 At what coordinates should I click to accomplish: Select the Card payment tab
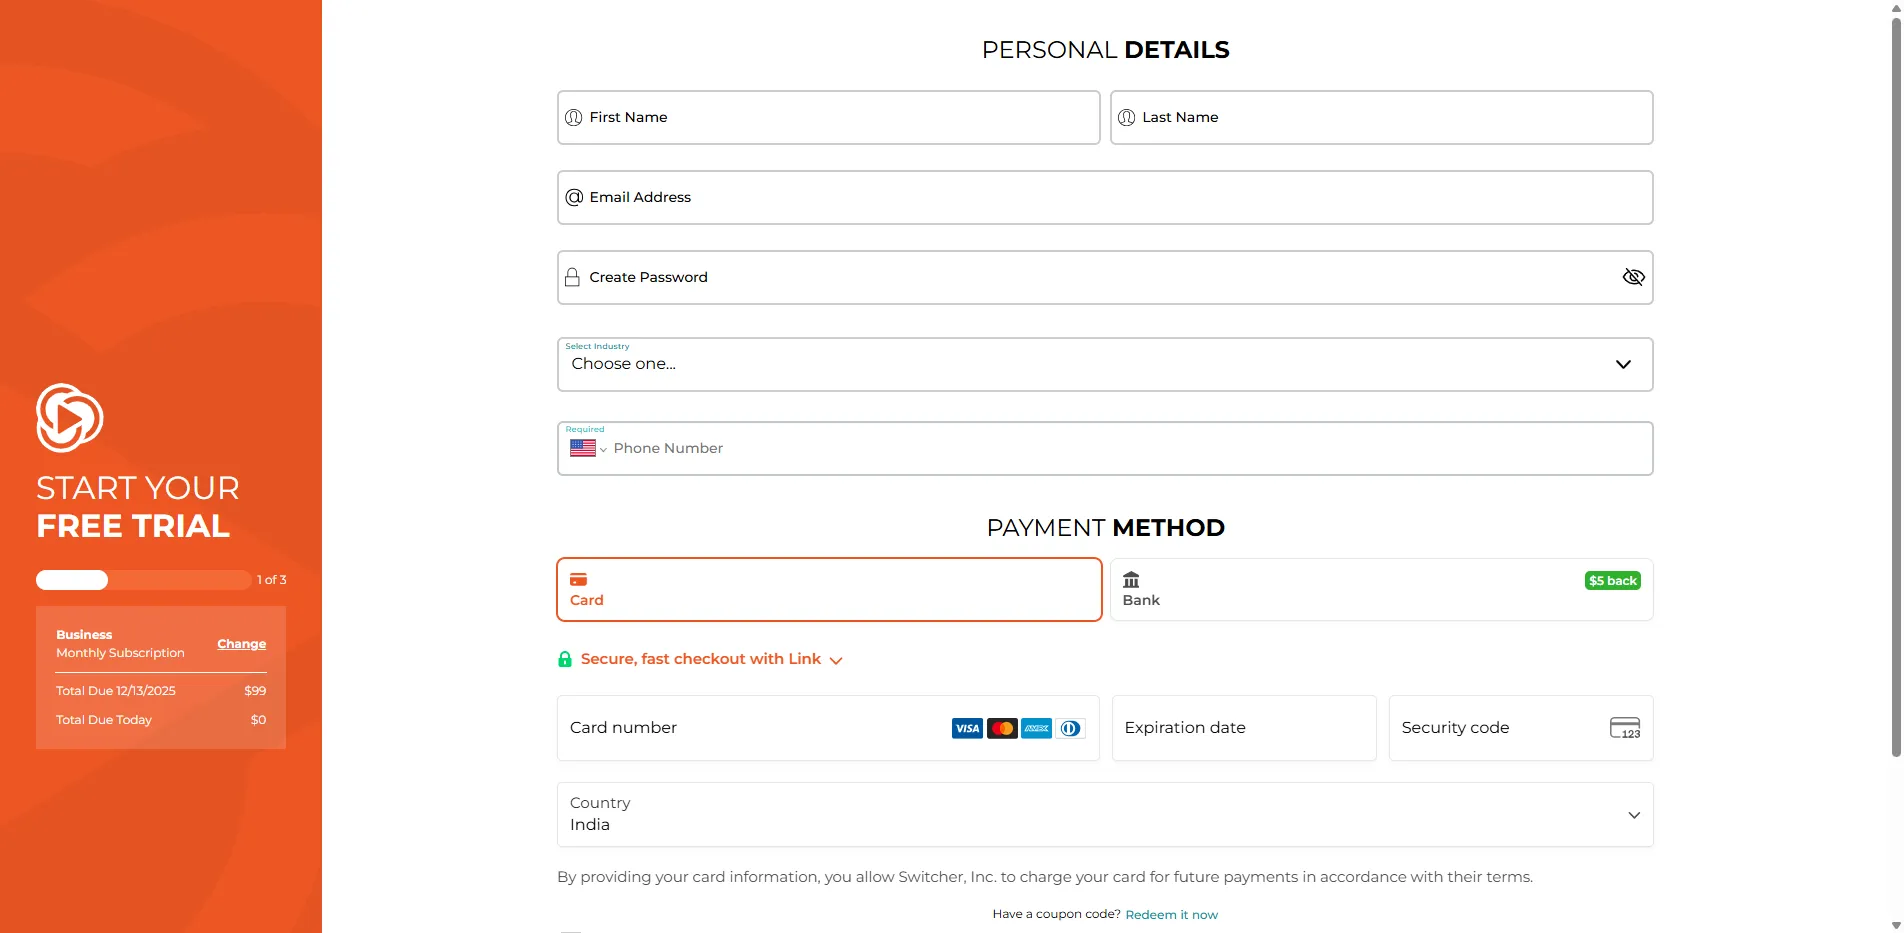[x=828, y=590]
